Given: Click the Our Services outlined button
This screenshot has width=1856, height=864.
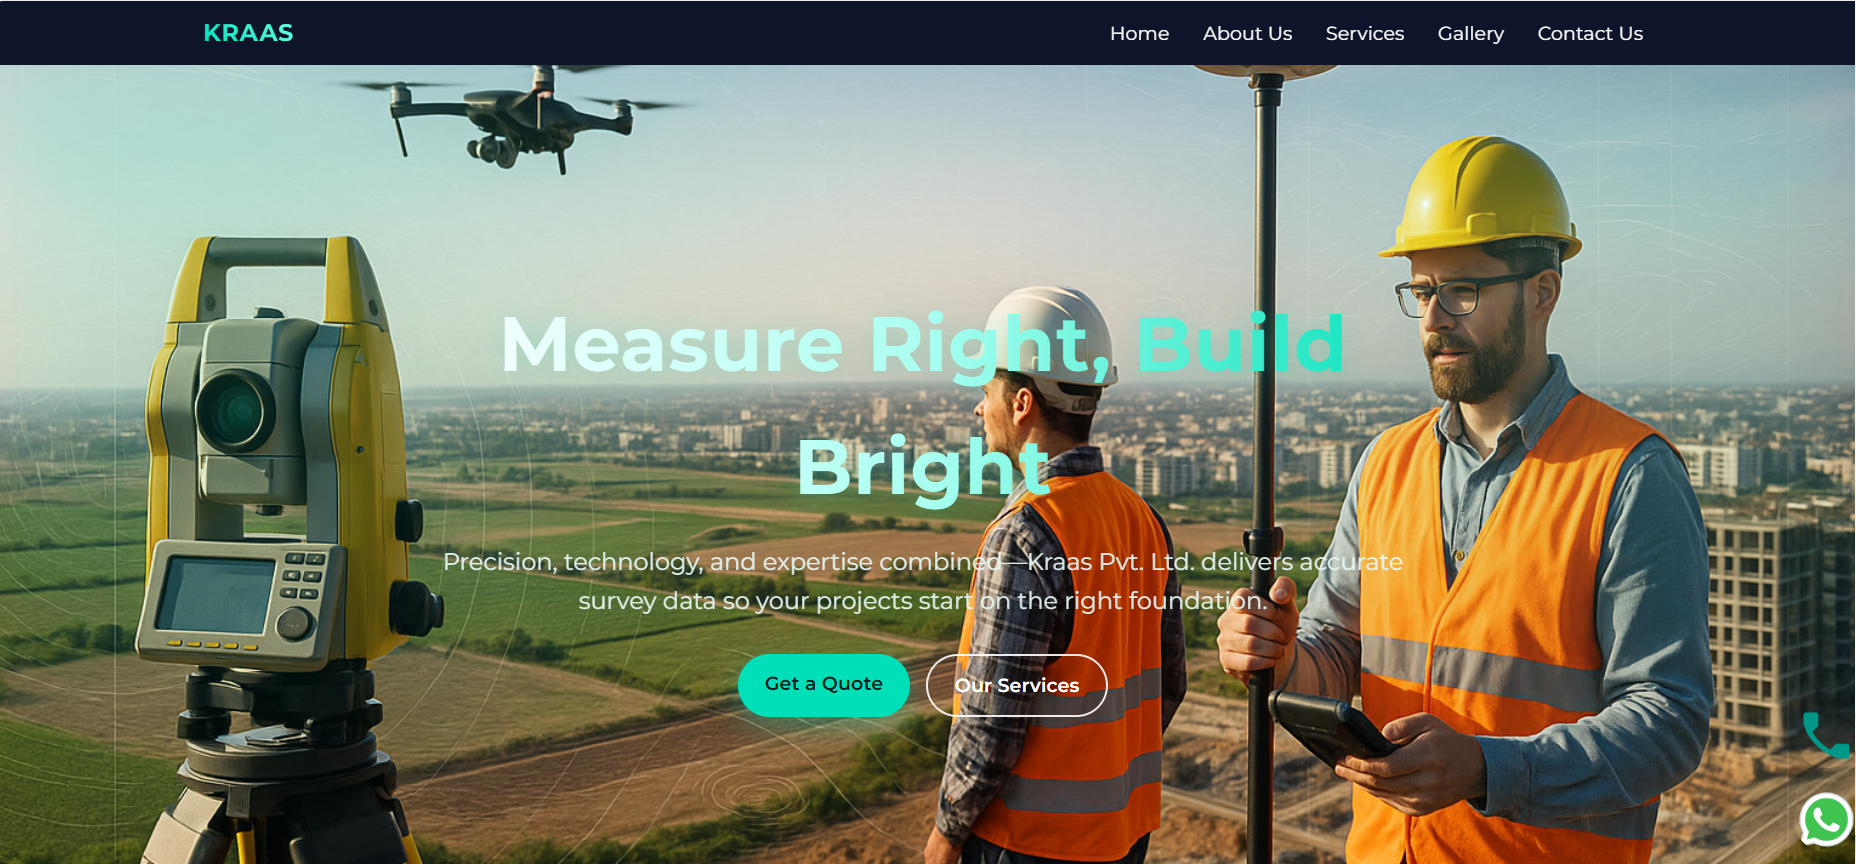Looking at the screenshot, I should 1016,685.
